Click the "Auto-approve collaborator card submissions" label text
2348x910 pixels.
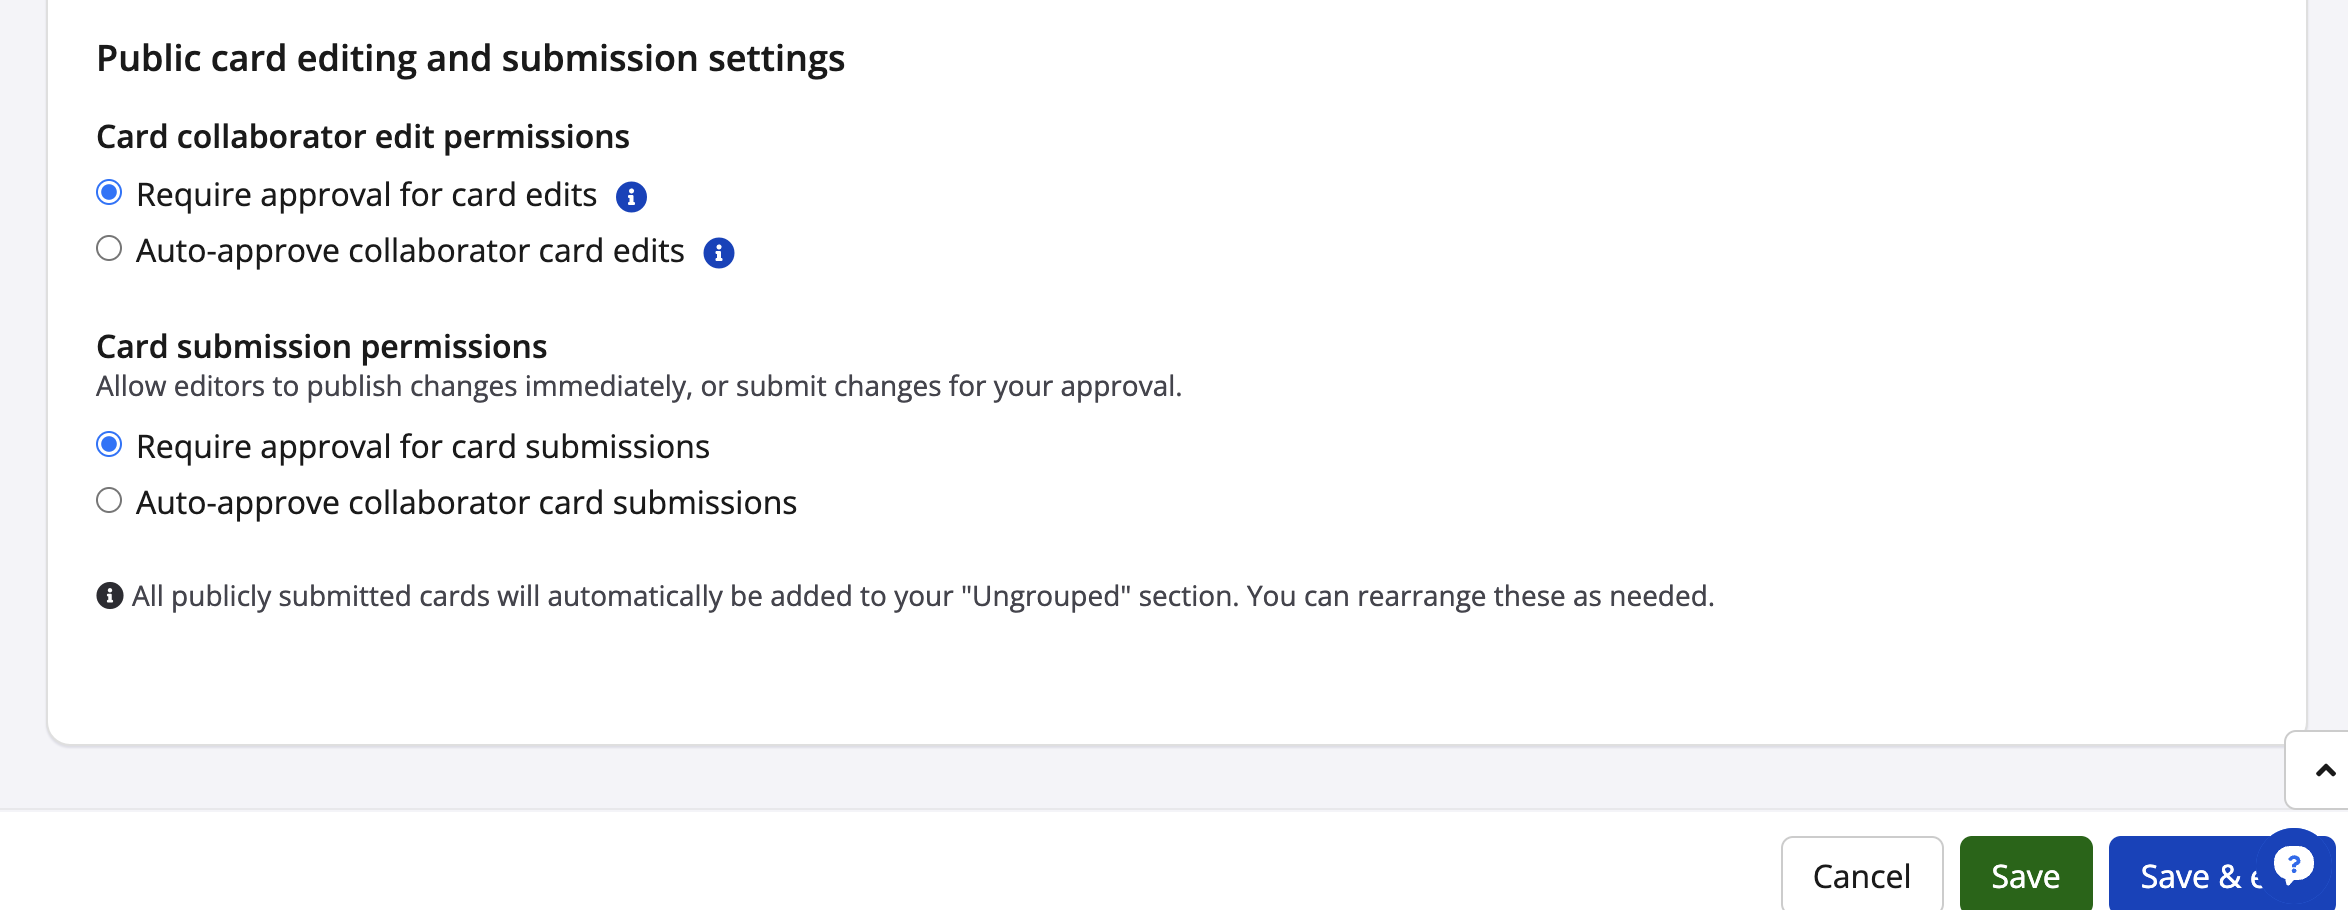click(466, 503)
